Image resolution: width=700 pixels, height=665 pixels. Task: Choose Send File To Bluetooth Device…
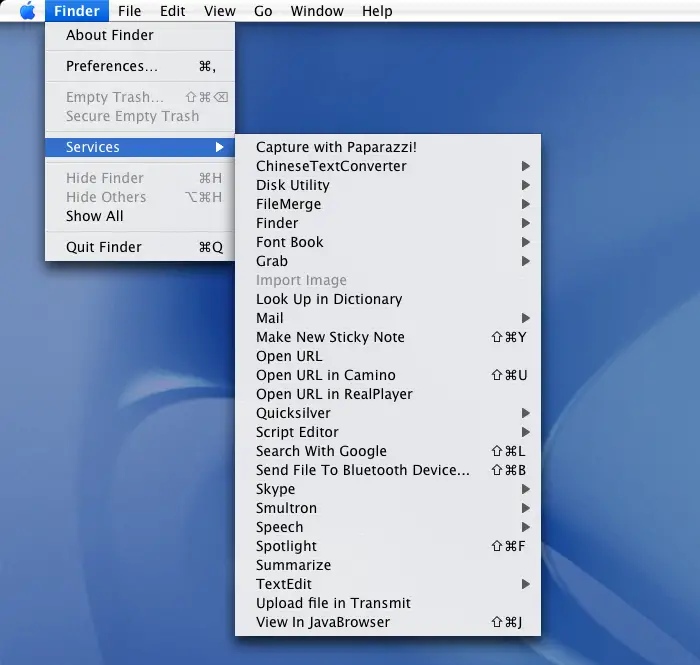tap(388, 470)
